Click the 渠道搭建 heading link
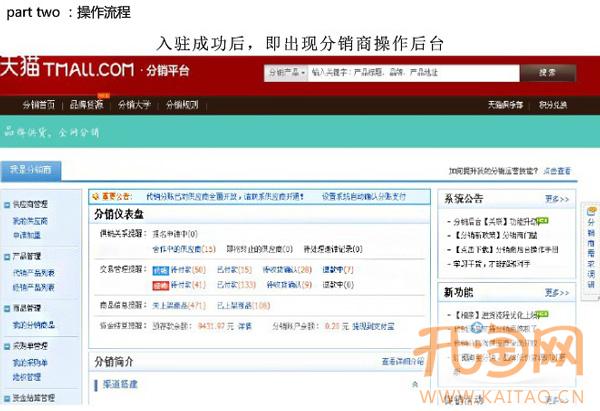Image resolution: width=600 pixels, height=411 pixels. click(120, 385)
